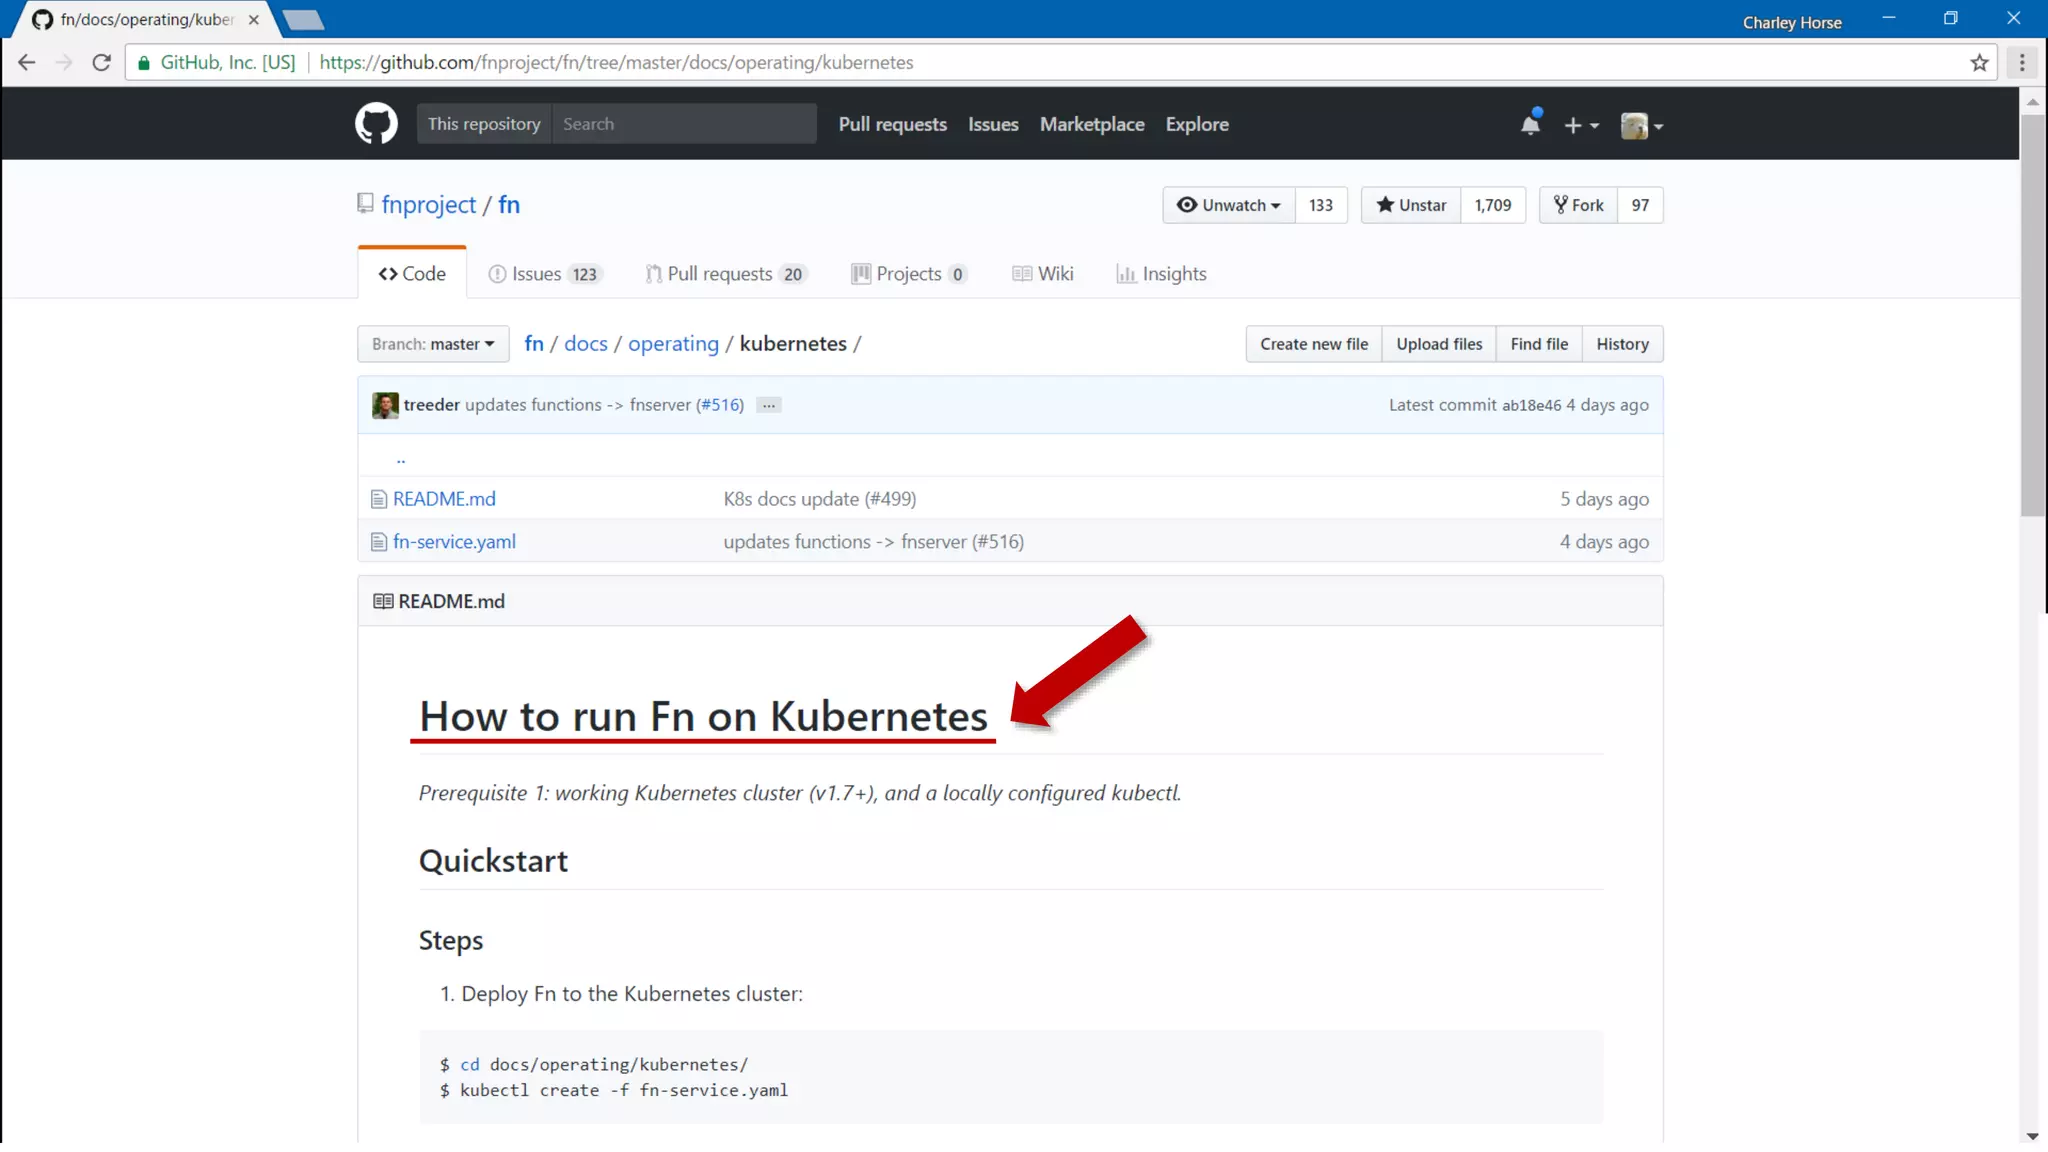Bookmark page with star icon
The width and height of the screenshot is (2048, 1152).
coord(1979,62)
